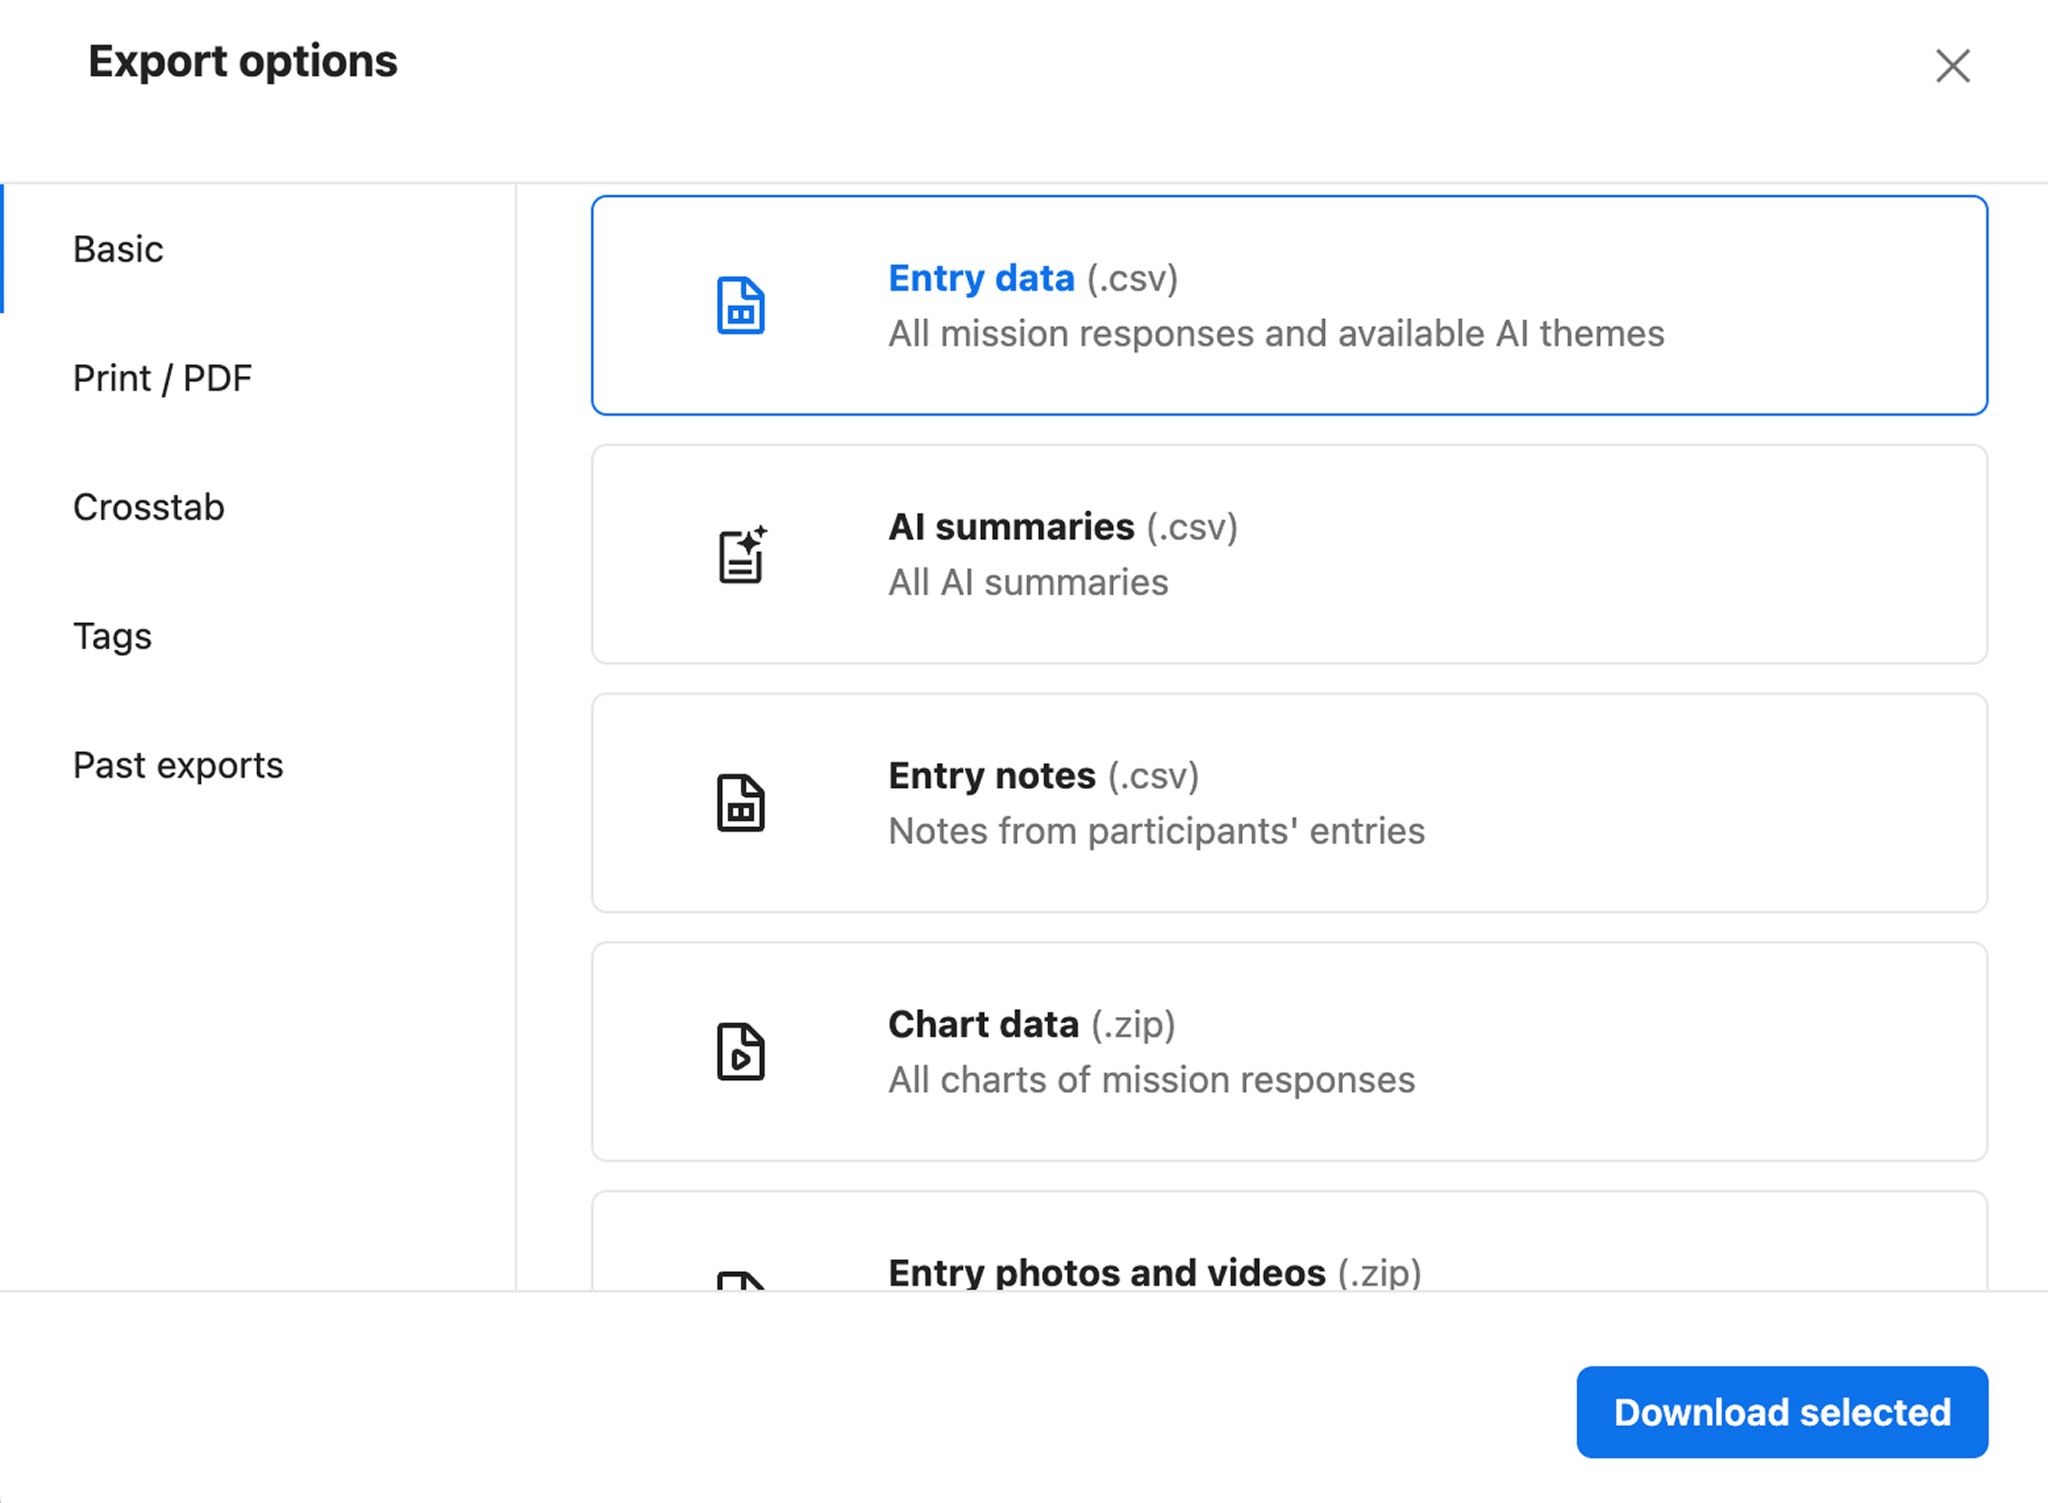
Task: Click the Entry data spreadsheet file icon
Action: click(740, 306)
